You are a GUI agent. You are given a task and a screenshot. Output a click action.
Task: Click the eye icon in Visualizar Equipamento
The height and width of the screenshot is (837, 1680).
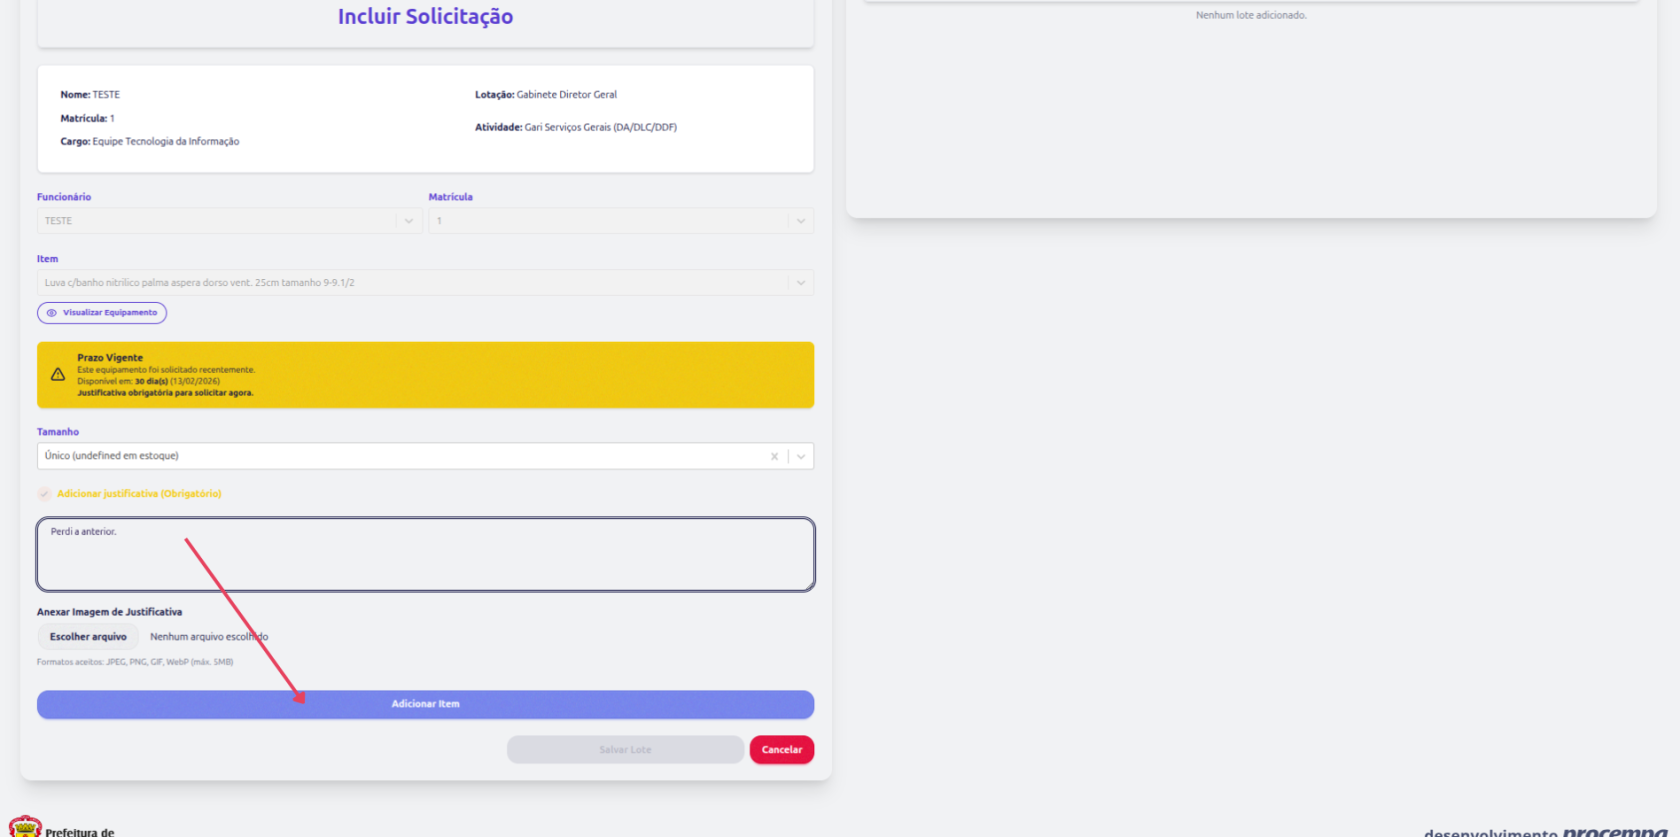coord(52,313)
